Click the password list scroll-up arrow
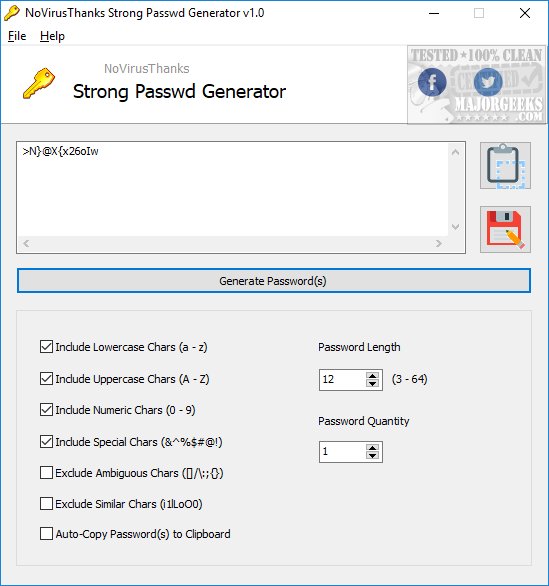The width and height of the screenshot is (549, 586). tap(455, 152)
